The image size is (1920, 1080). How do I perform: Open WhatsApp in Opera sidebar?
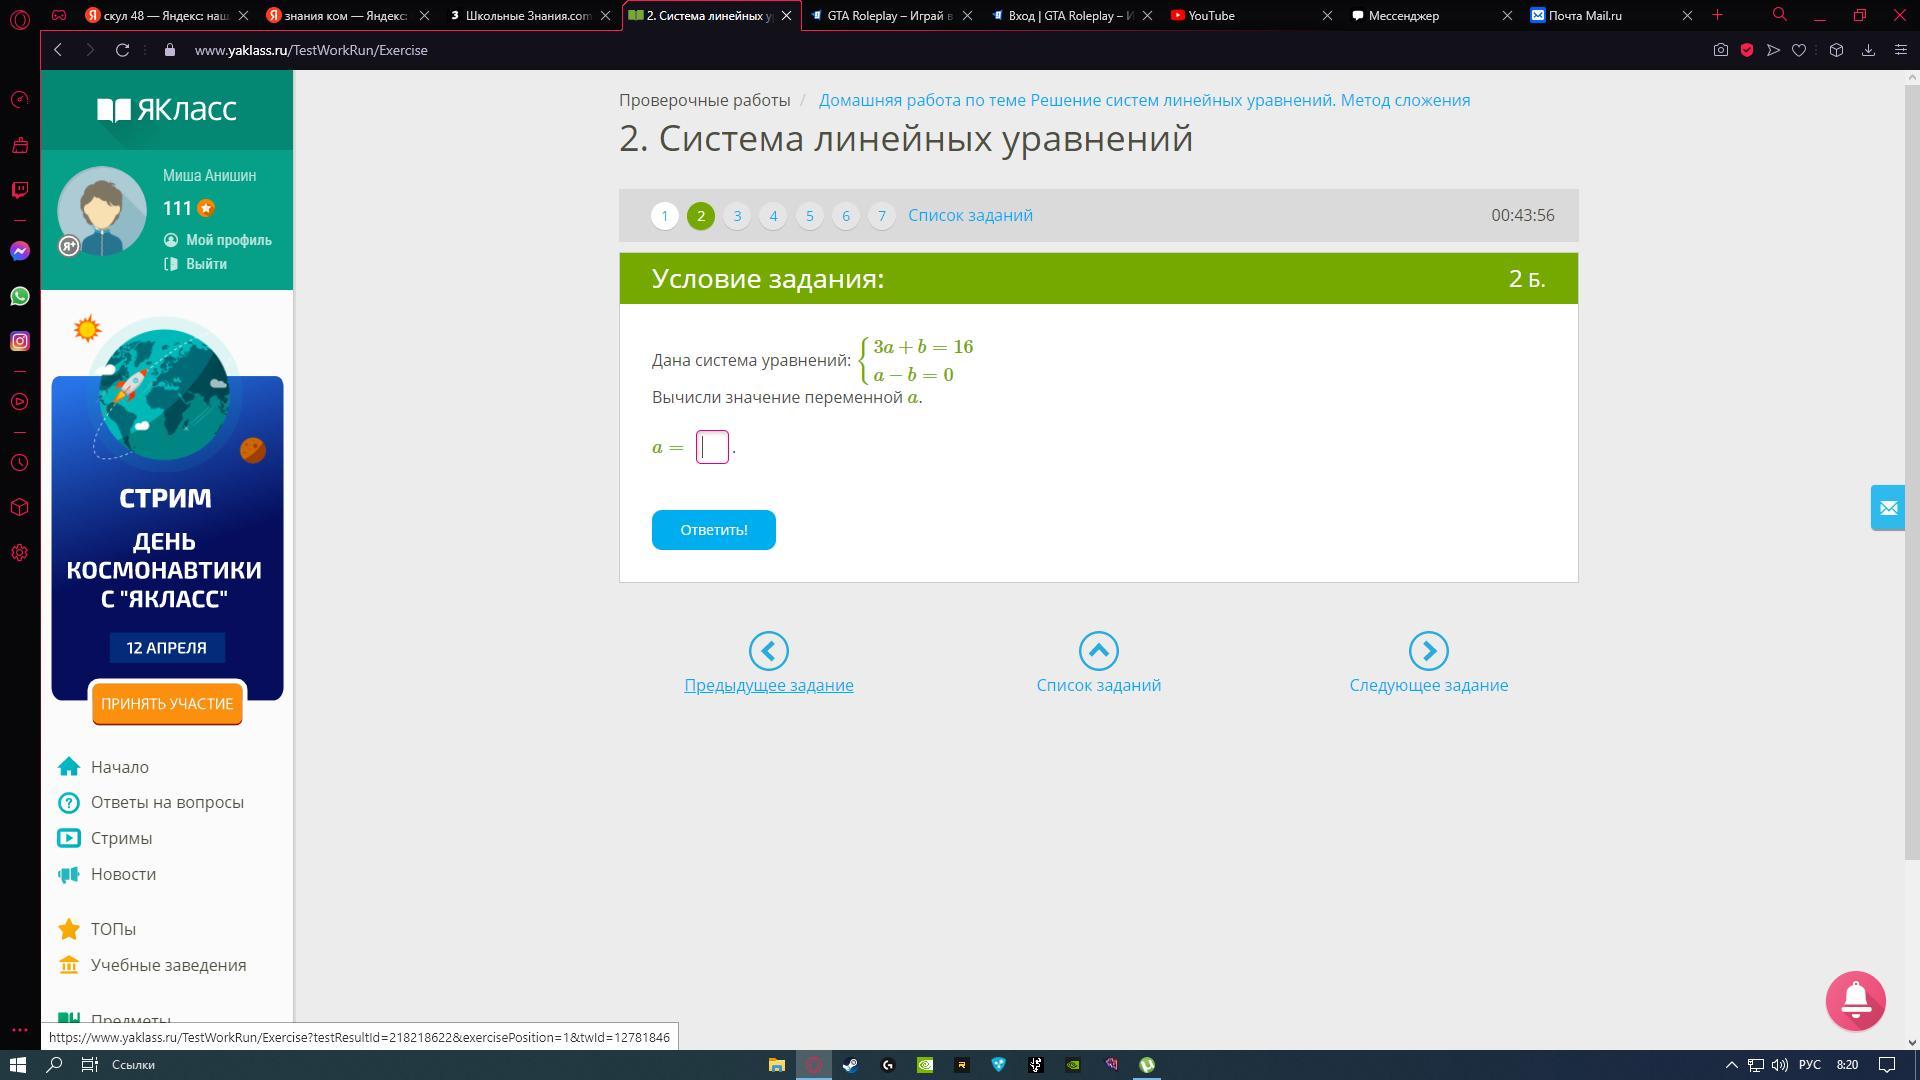point(20,296)
